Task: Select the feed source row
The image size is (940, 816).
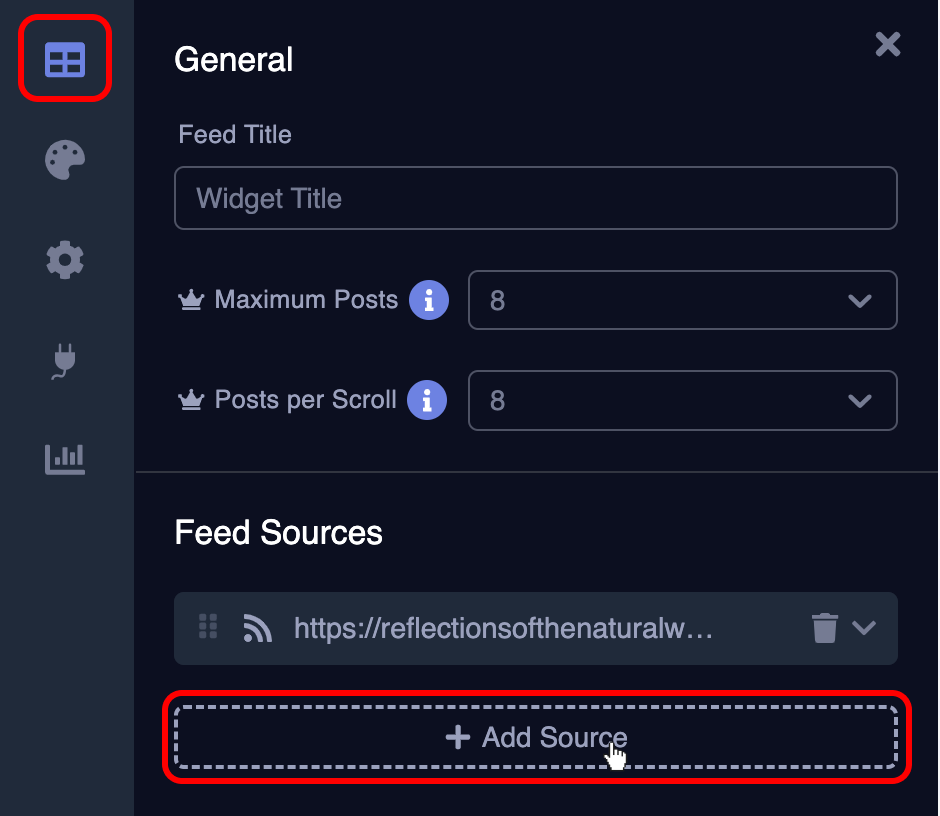Action: (x=535, y=628)
